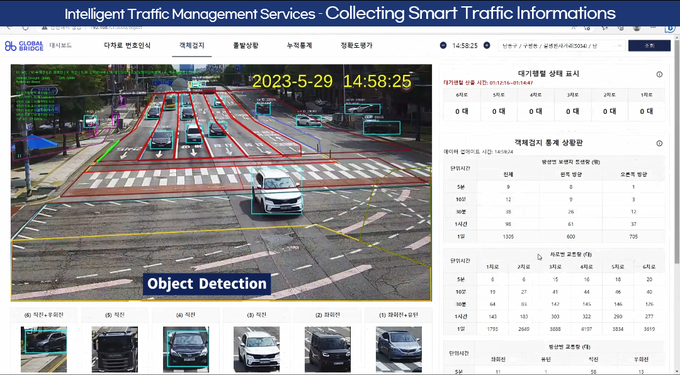Select lane 6 직진+우회전 vehicle thumbnail
The image size is (680, 375).
pos(44,349)
